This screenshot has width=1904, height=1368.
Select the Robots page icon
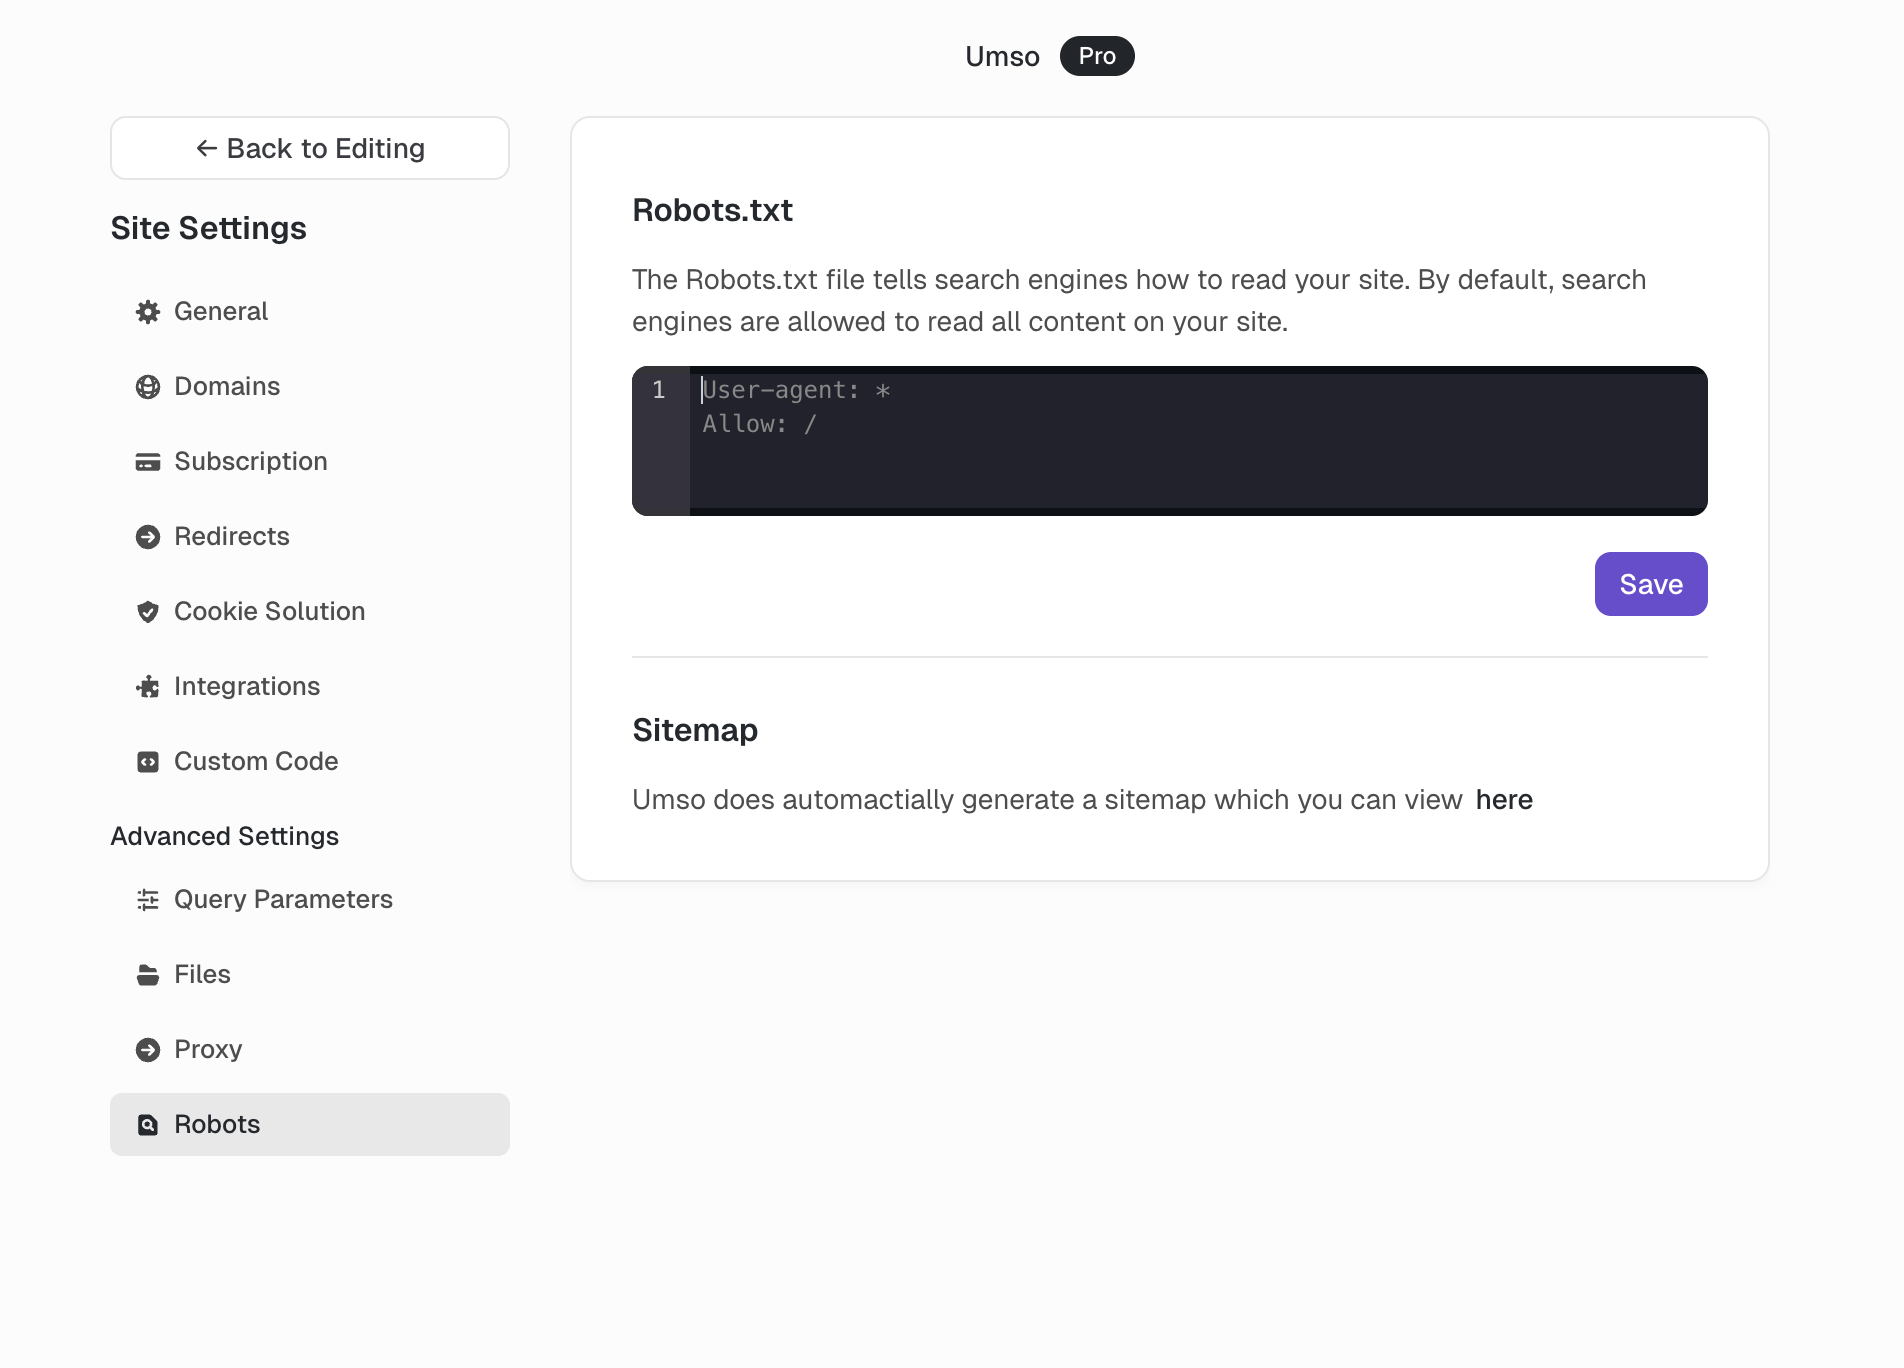(148, 1124)
